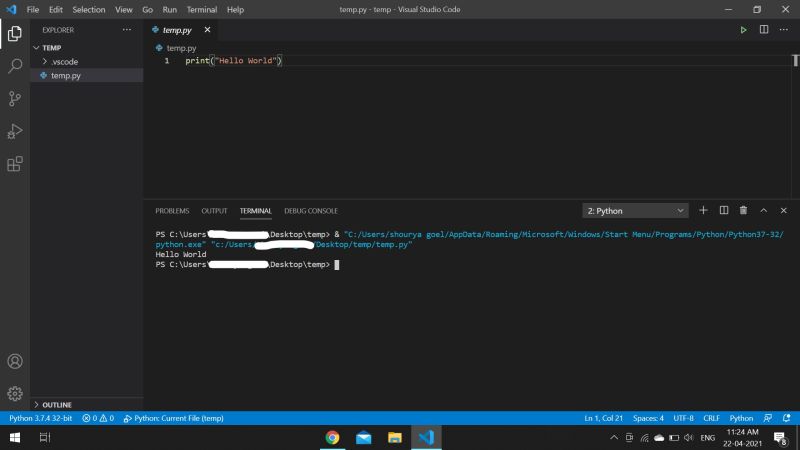Open the Run and Debug view
Image resolution: width=800 pixels, height=450 pixels.
click(15, 131)
